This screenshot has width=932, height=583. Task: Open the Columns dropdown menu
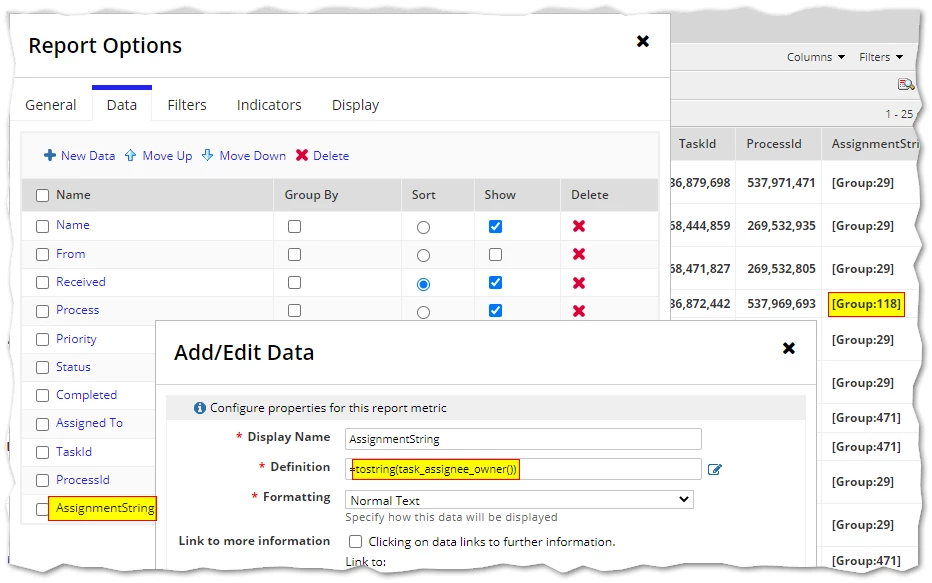[816, 57]
